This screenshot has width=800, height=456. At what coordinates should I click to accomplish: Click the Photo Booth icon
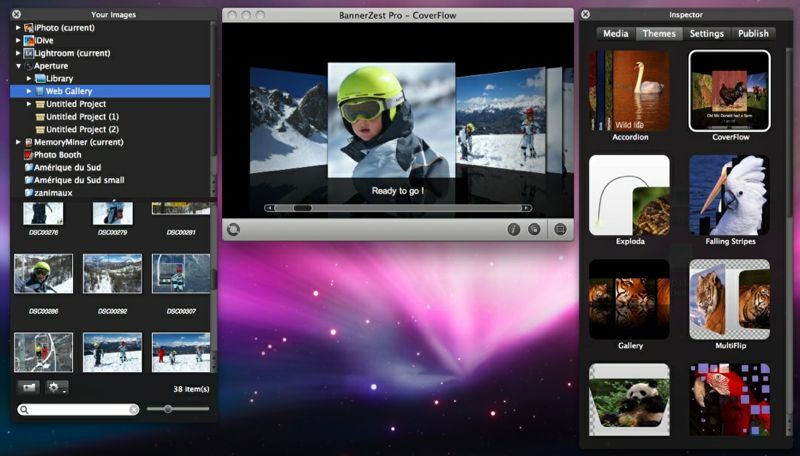point(29,155)
